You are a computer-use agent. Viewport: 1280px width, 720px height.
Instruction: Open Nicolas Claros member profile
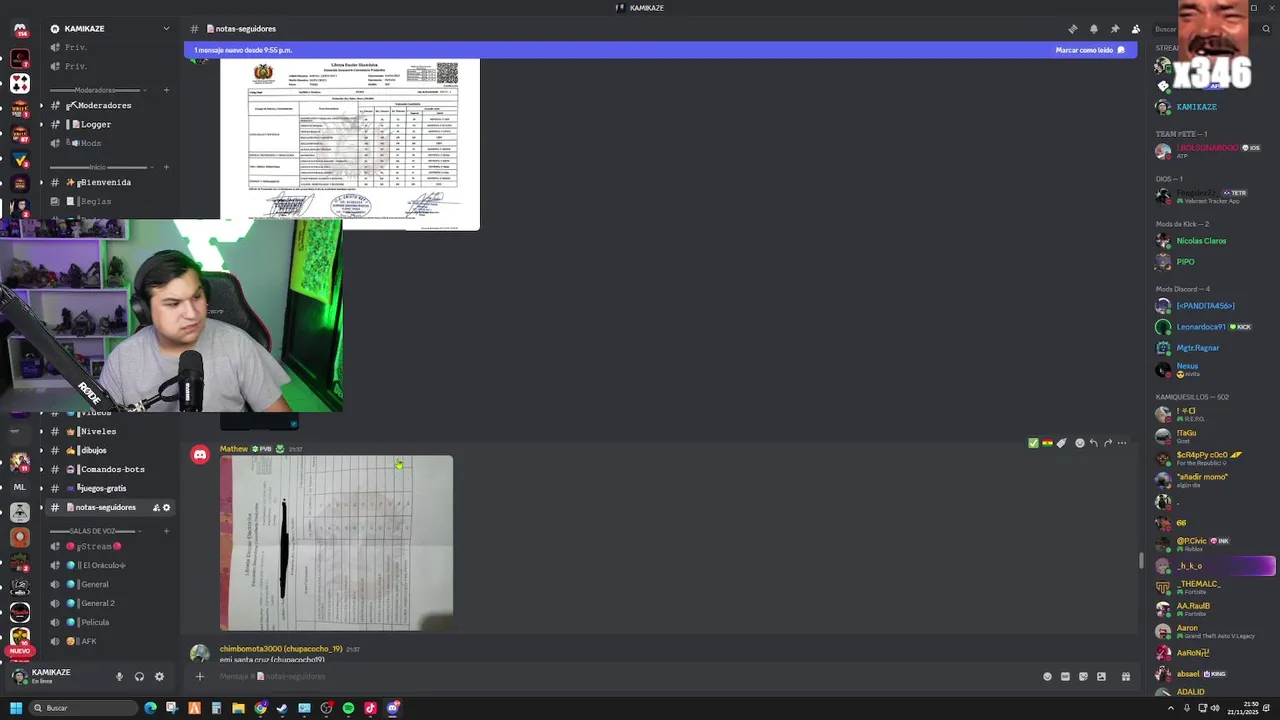[x=1200, y=241]
